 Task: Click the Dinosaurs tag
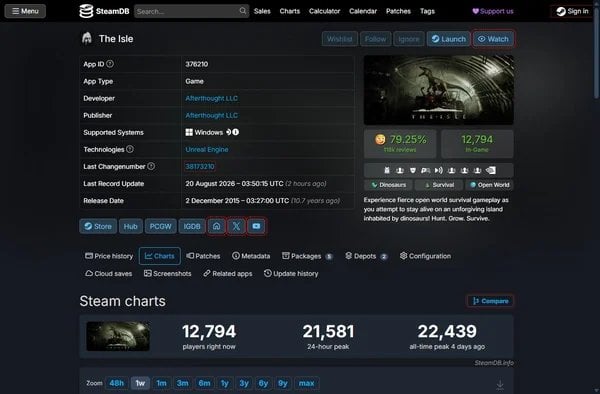[x=388, y=185]
